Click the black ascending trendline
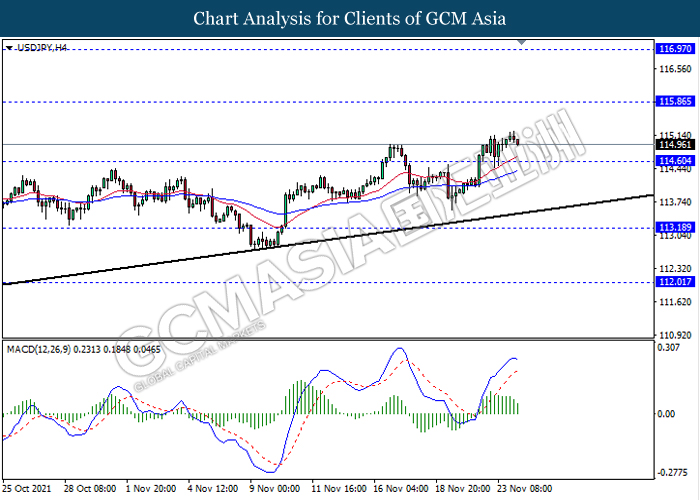Viewport: 700px width, 500px height. point(328,239)
